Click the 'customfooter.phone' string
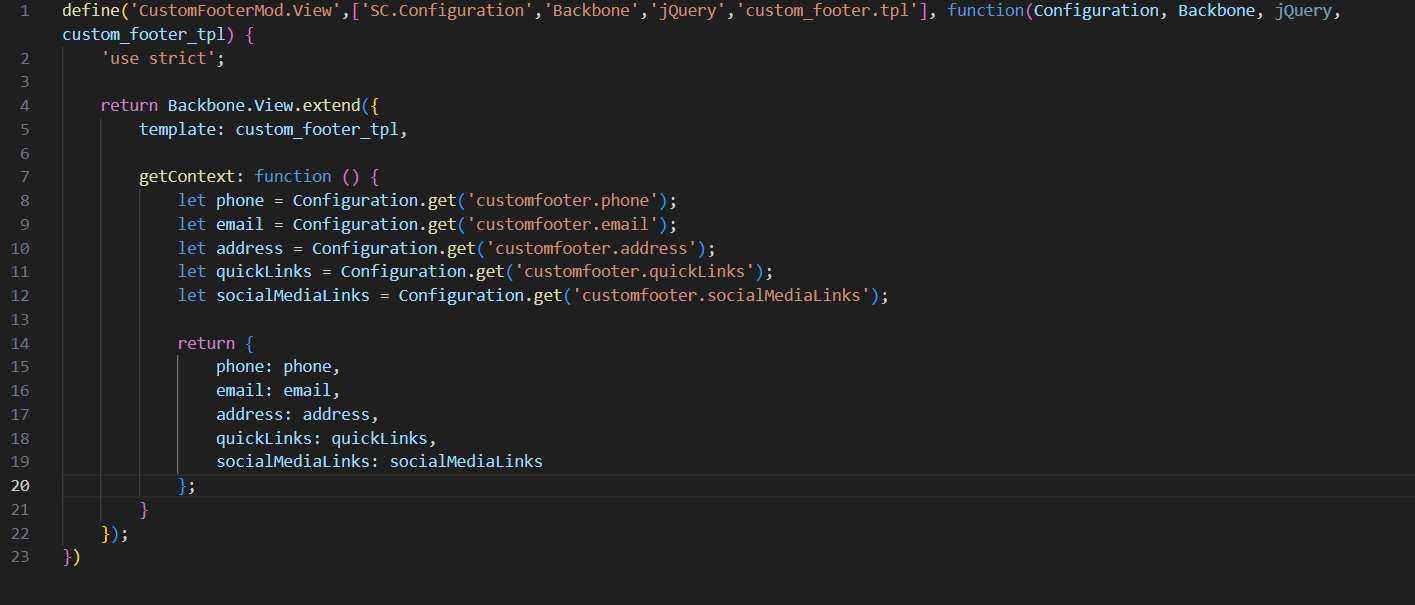1415x605 pixels. point(563,200)
